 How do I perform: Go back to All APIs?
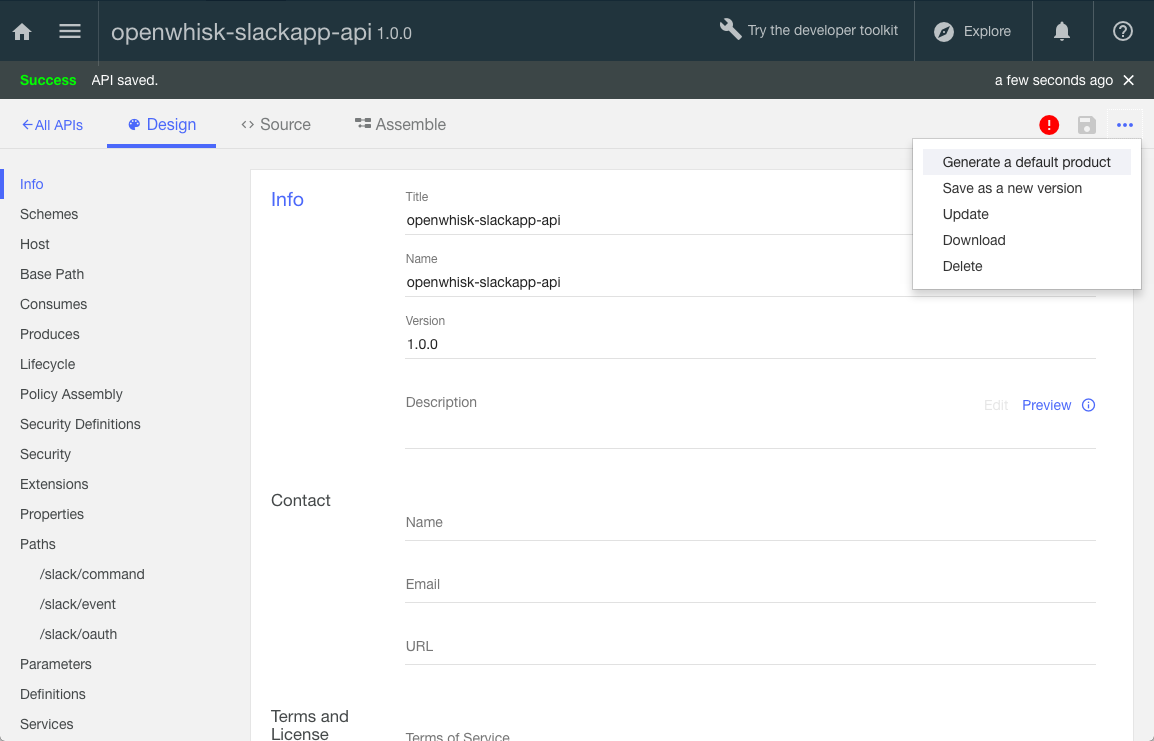click(x=52, y=125)
